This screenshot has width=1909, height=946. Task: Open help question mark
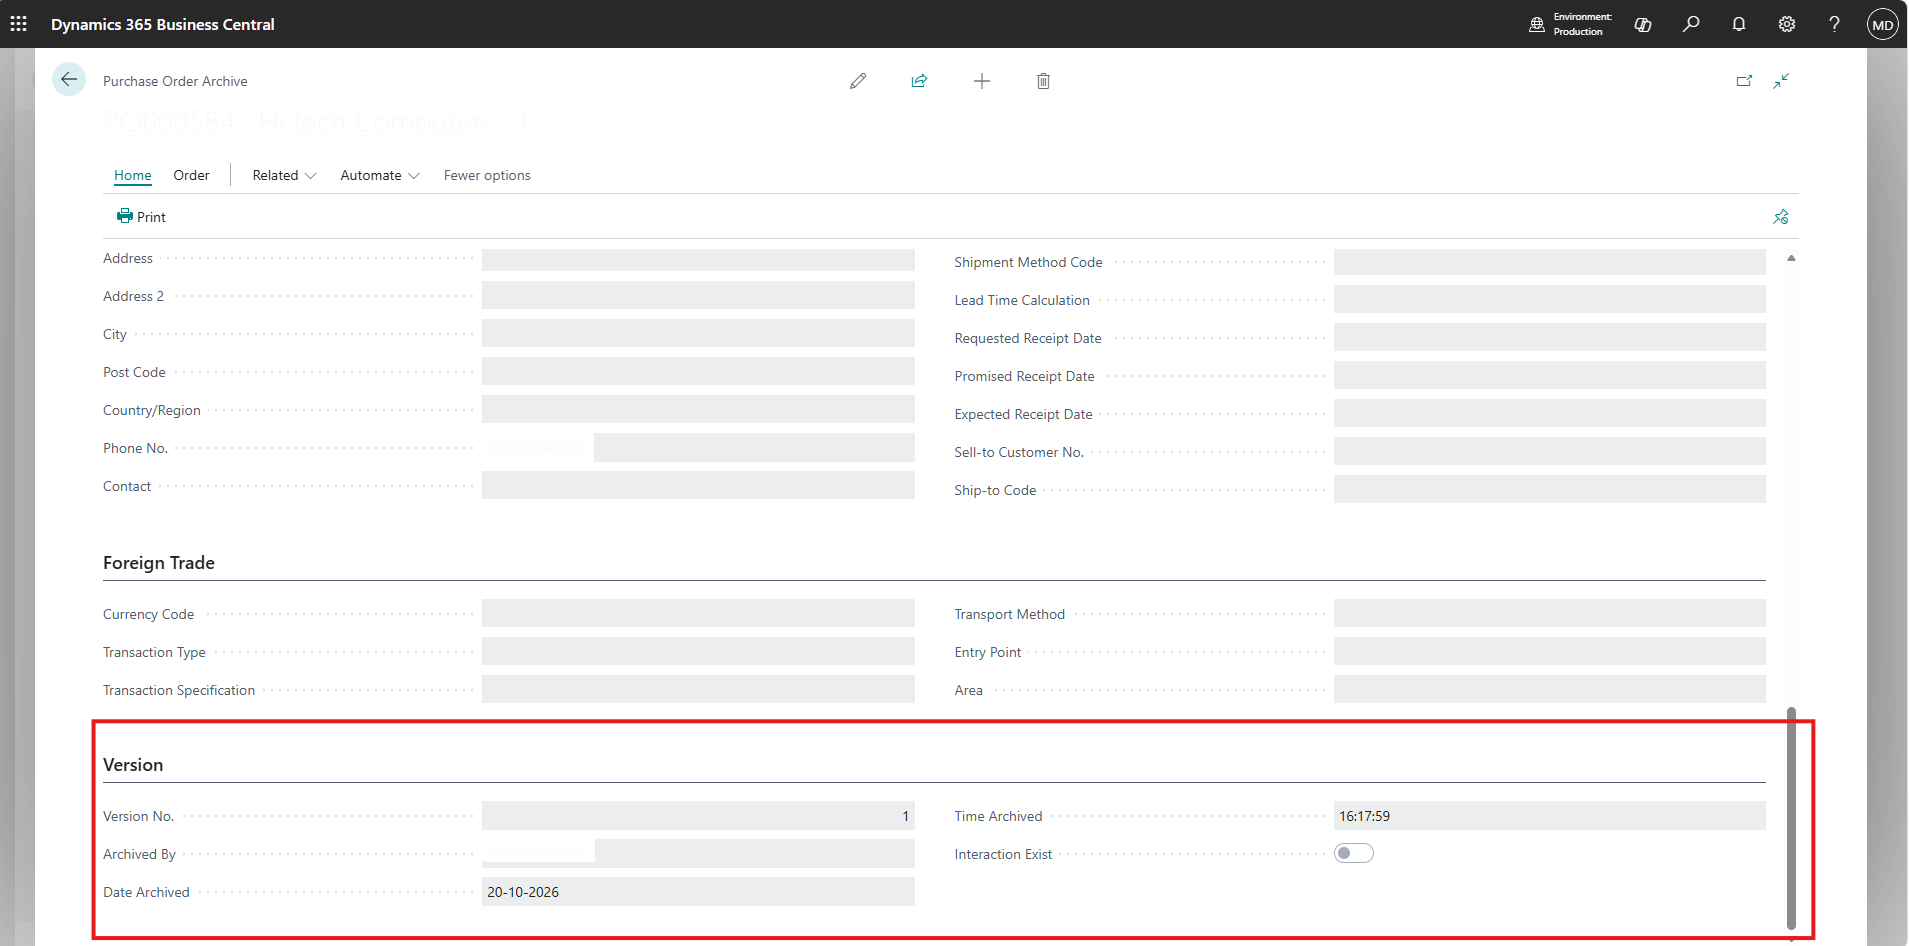coord(1834,24)
